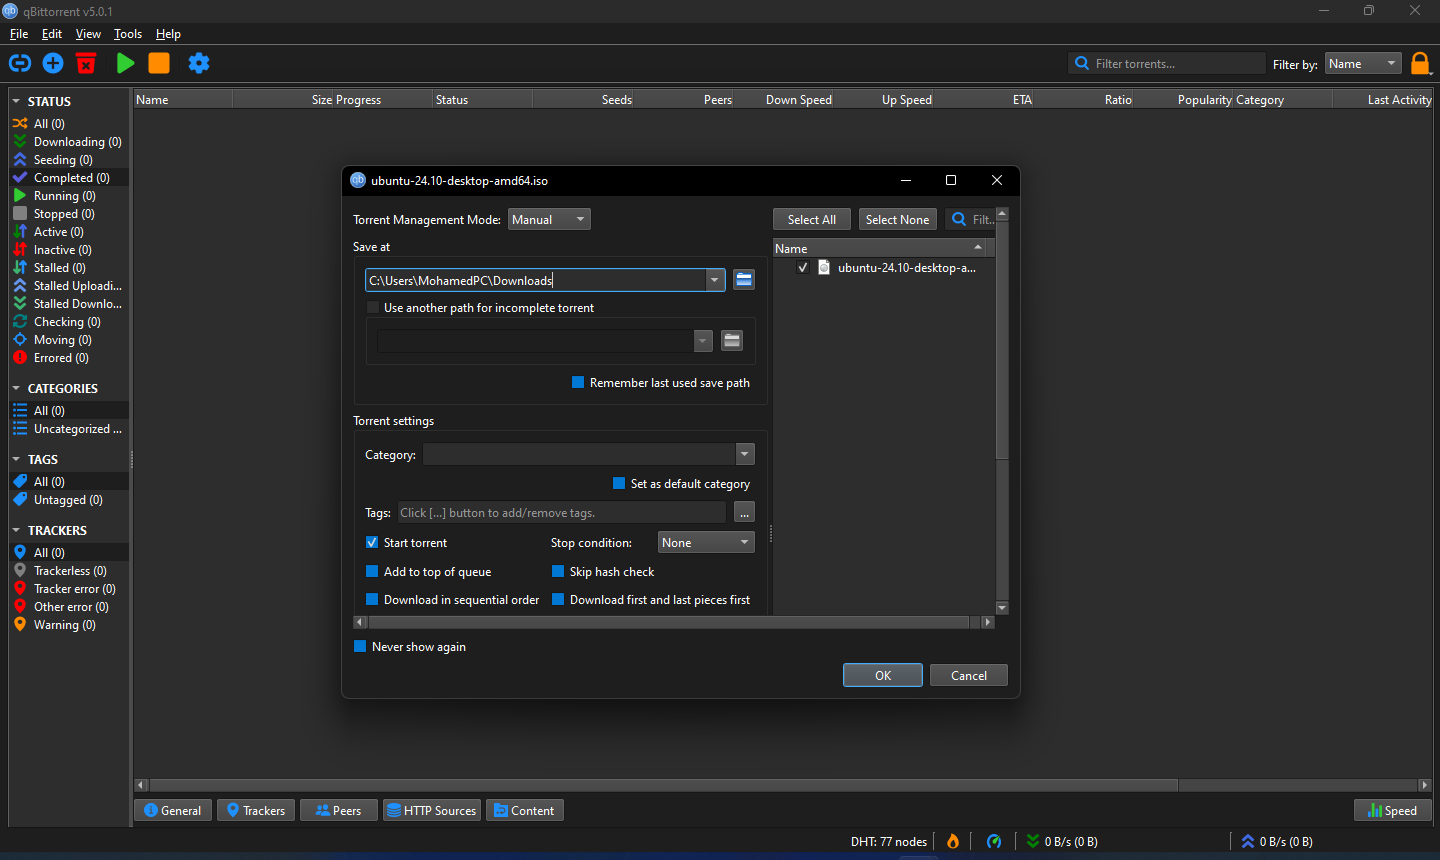
Task: Toggle Skip hash check option
Action: [558, 572]
